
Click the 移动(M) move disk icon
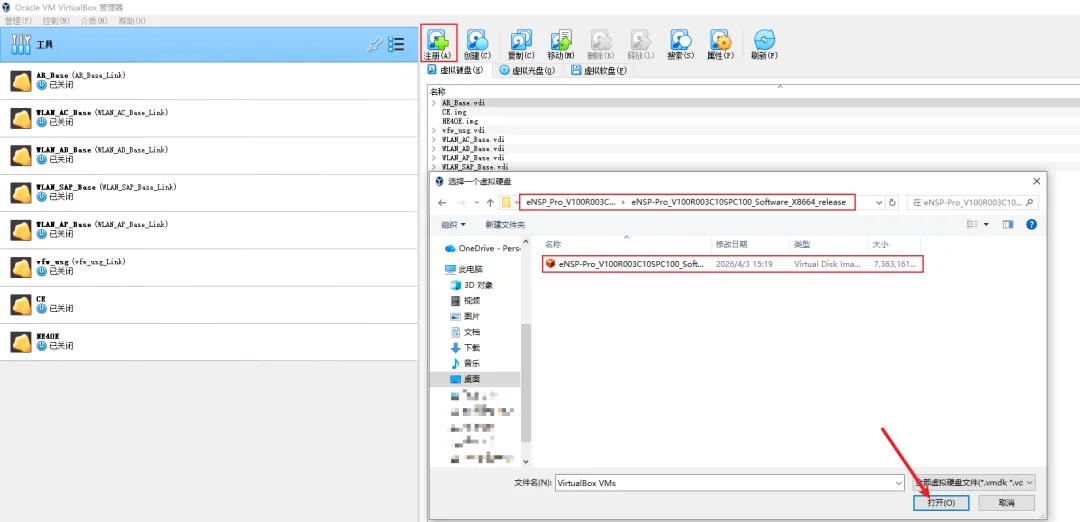point(561,44)
